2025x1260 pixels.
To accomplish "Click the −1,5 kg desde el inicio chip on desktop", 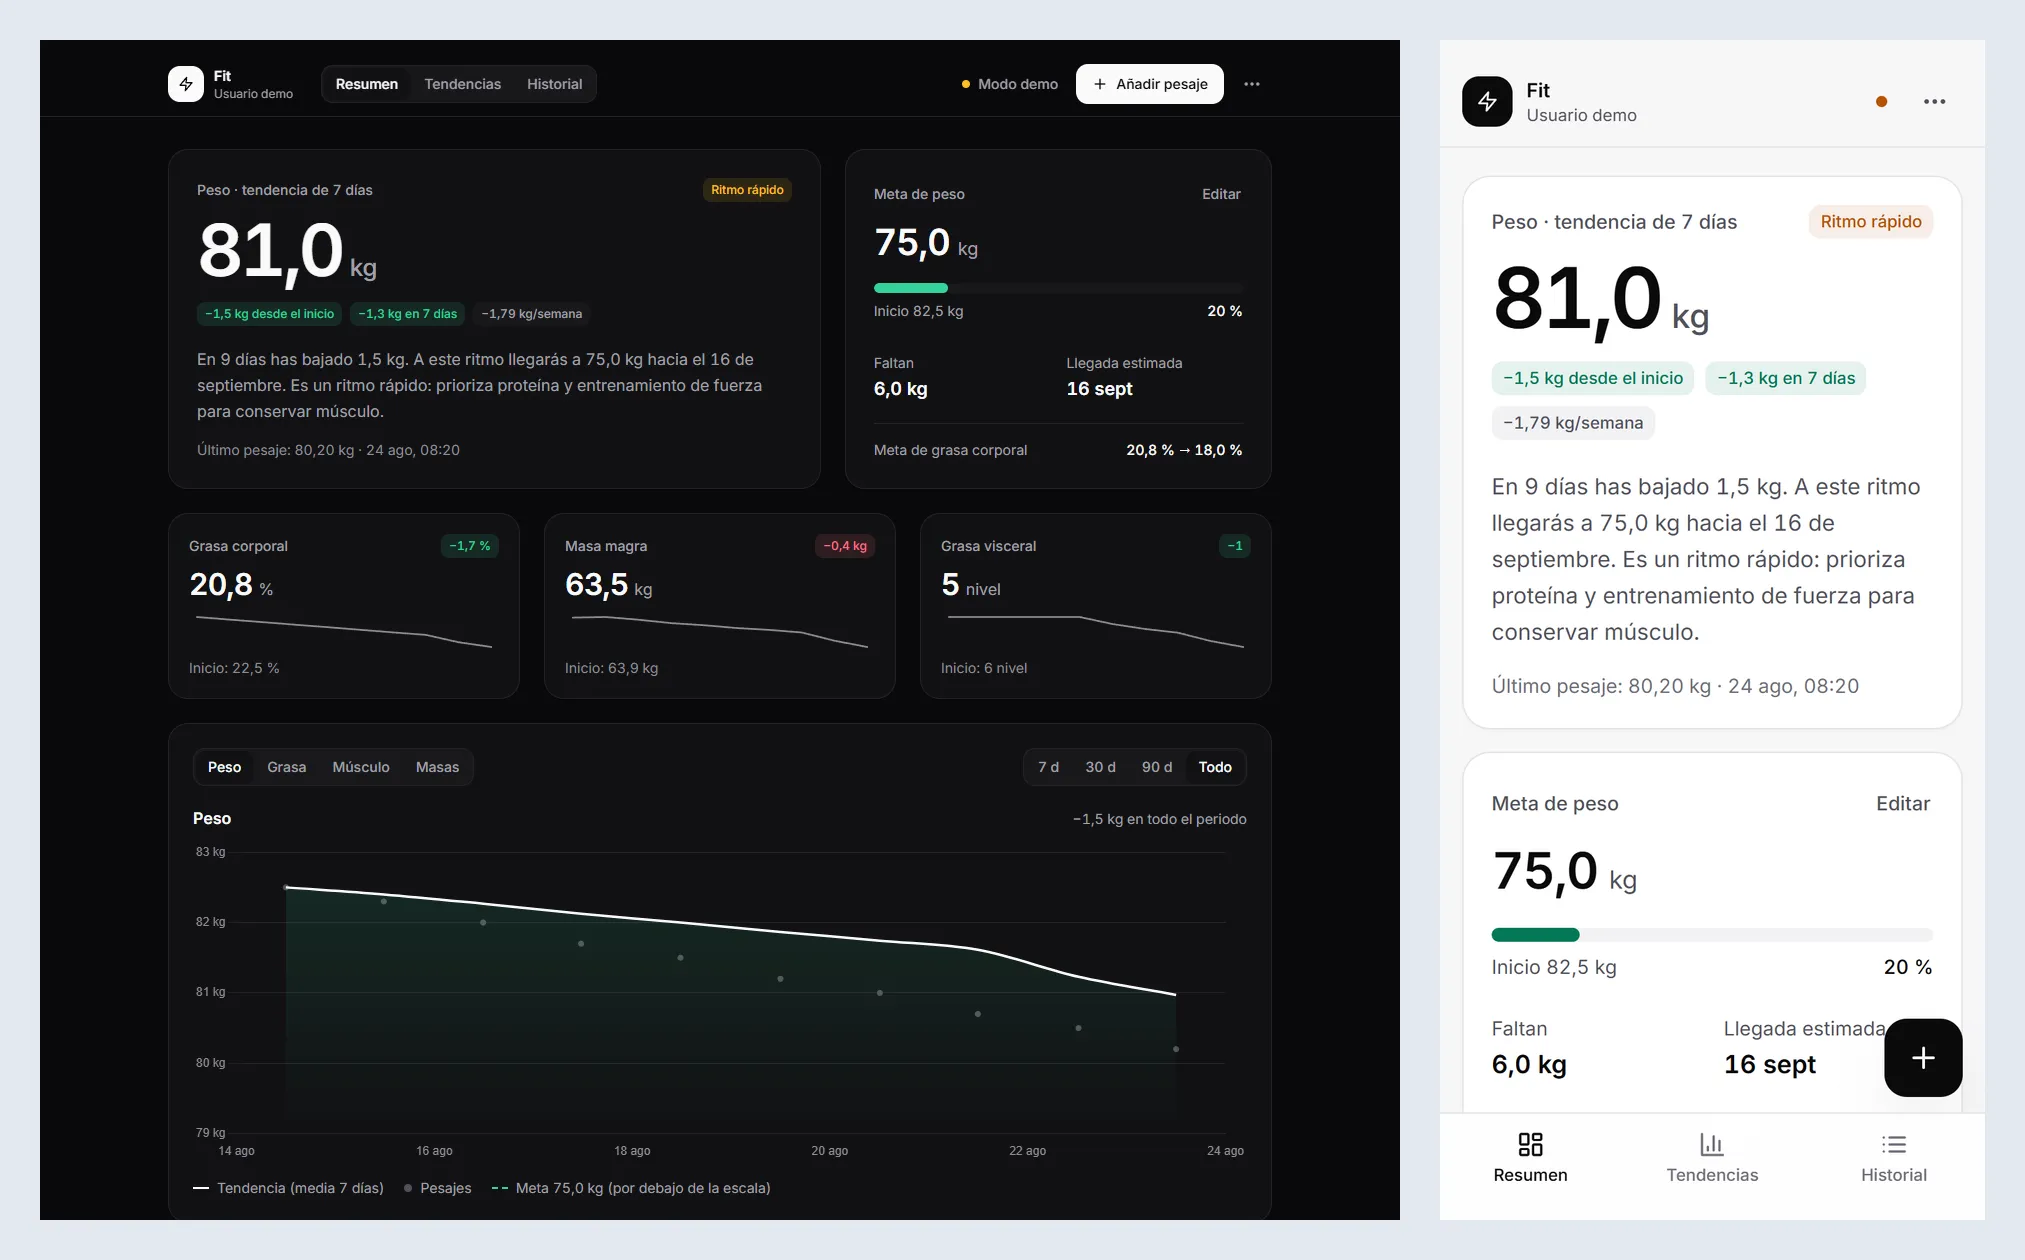I will (x=269, y=314).
